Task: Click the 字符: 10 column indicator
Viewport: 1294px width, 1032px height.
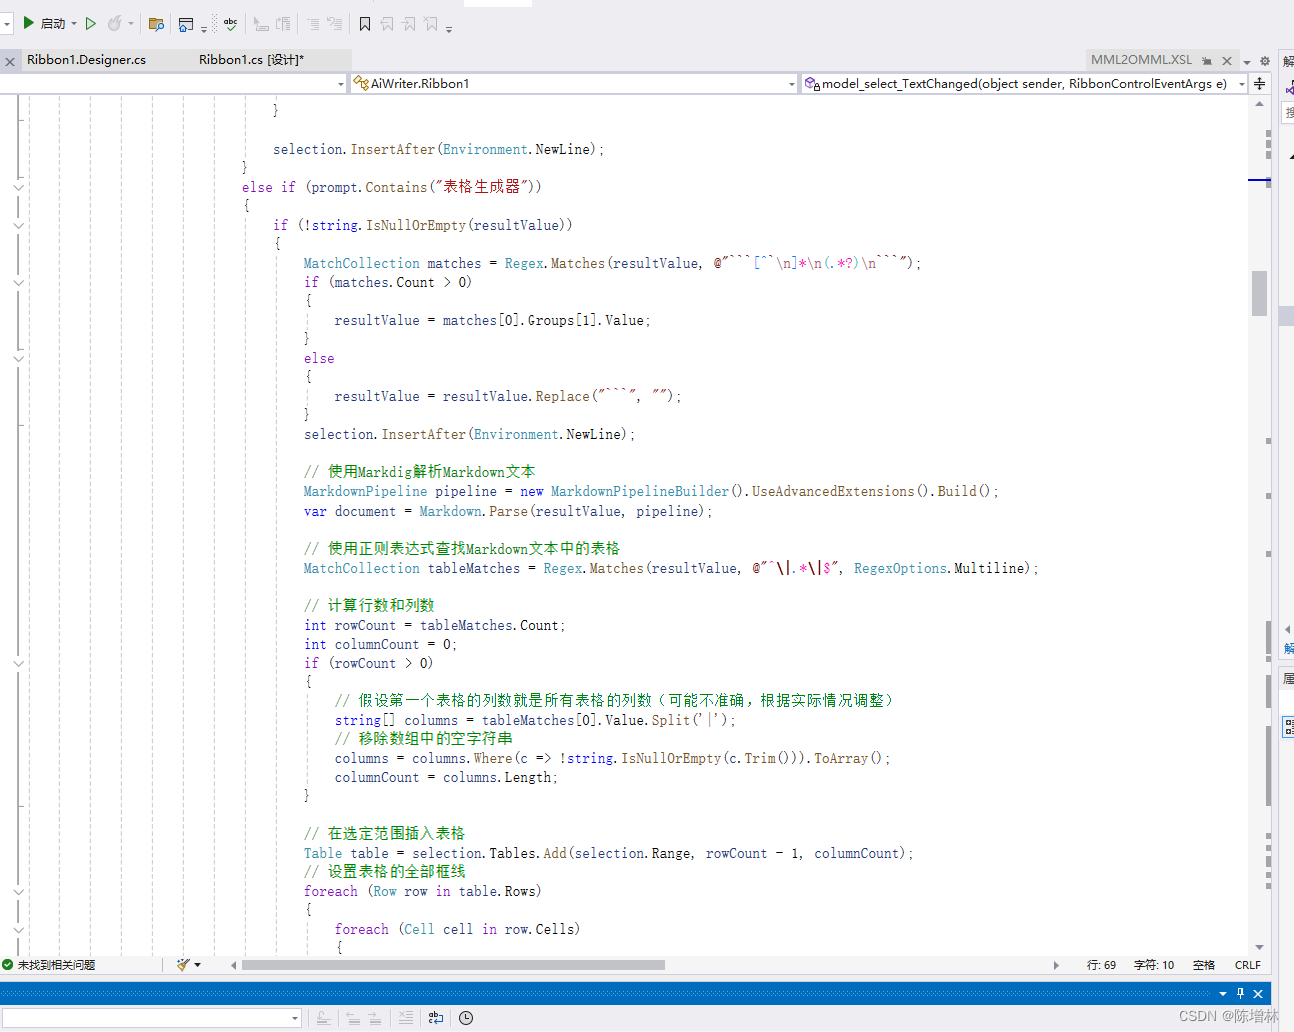Action: (x=1154, y=965)
